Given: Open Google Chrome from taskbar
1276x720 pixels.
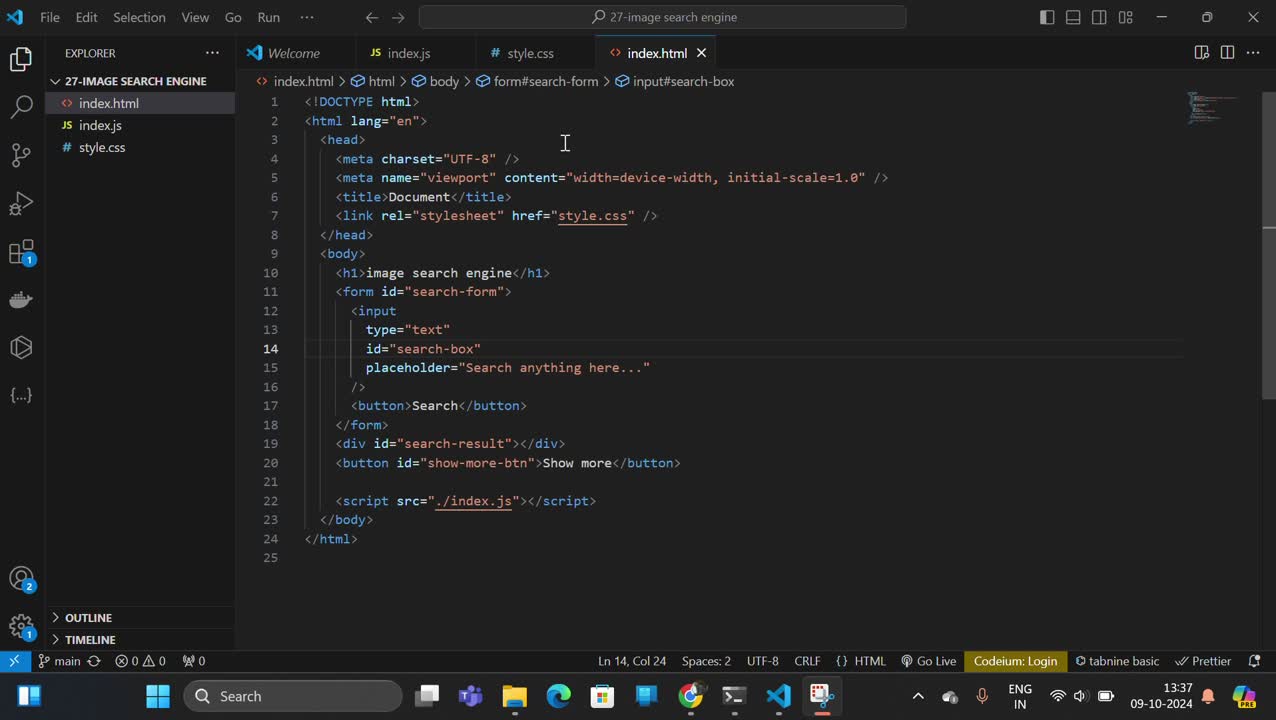Looking at the screenshot, I should point(691,696).
